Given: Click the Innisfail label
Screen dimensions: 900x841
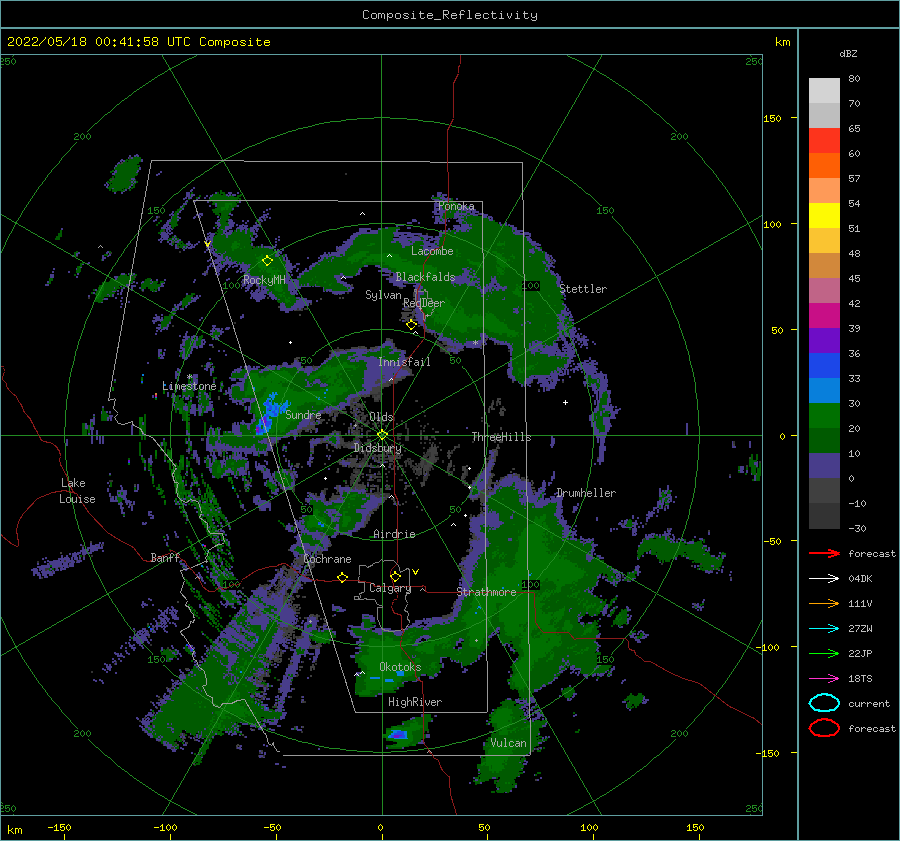Looking at the screenshot, I should [404, 362].
